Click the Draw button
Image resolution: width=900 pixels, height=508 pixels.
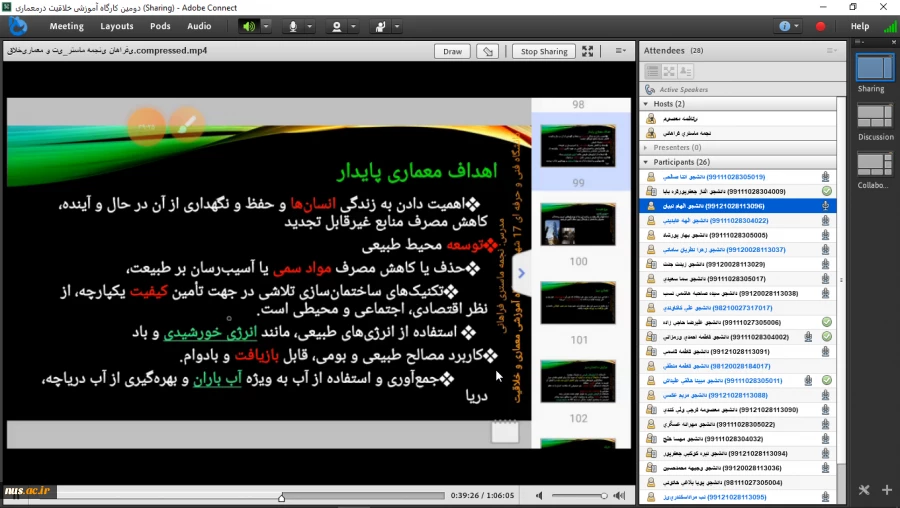click(452, 51)
